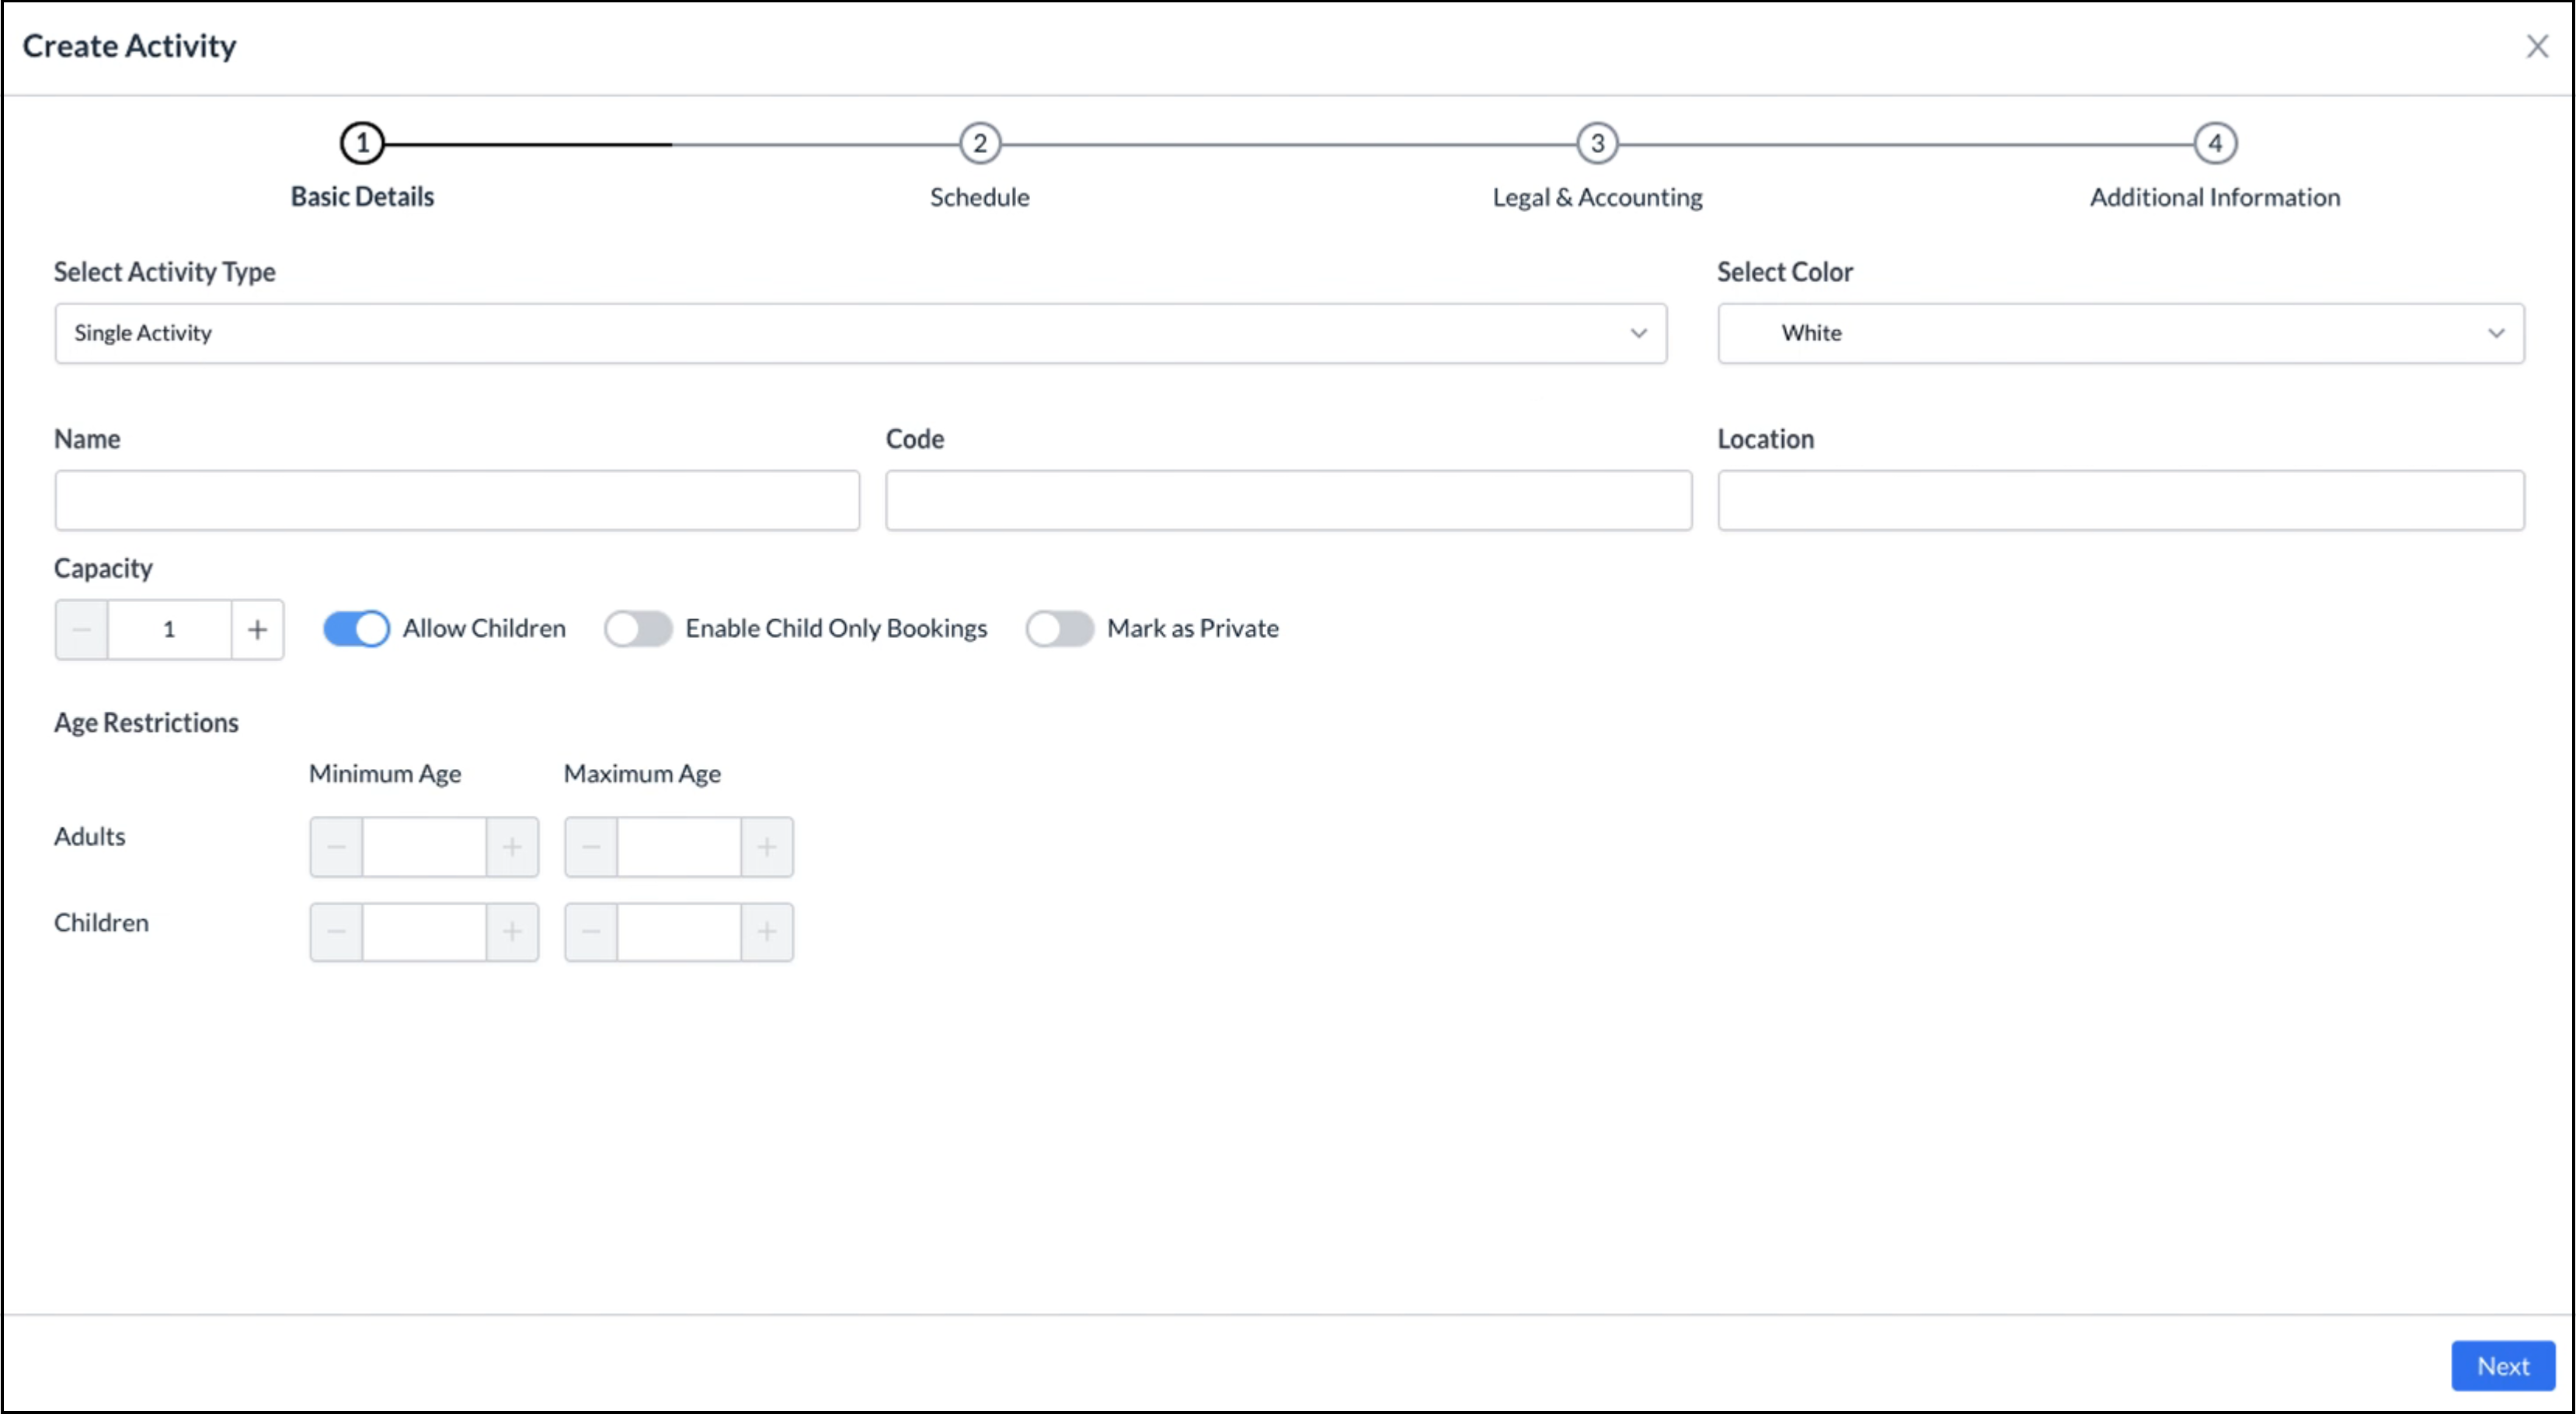This screenshot has height=1414, width=2576.
Task: Increase the Children maximum age
Action: pyautogui.click(x=766, y=931)
